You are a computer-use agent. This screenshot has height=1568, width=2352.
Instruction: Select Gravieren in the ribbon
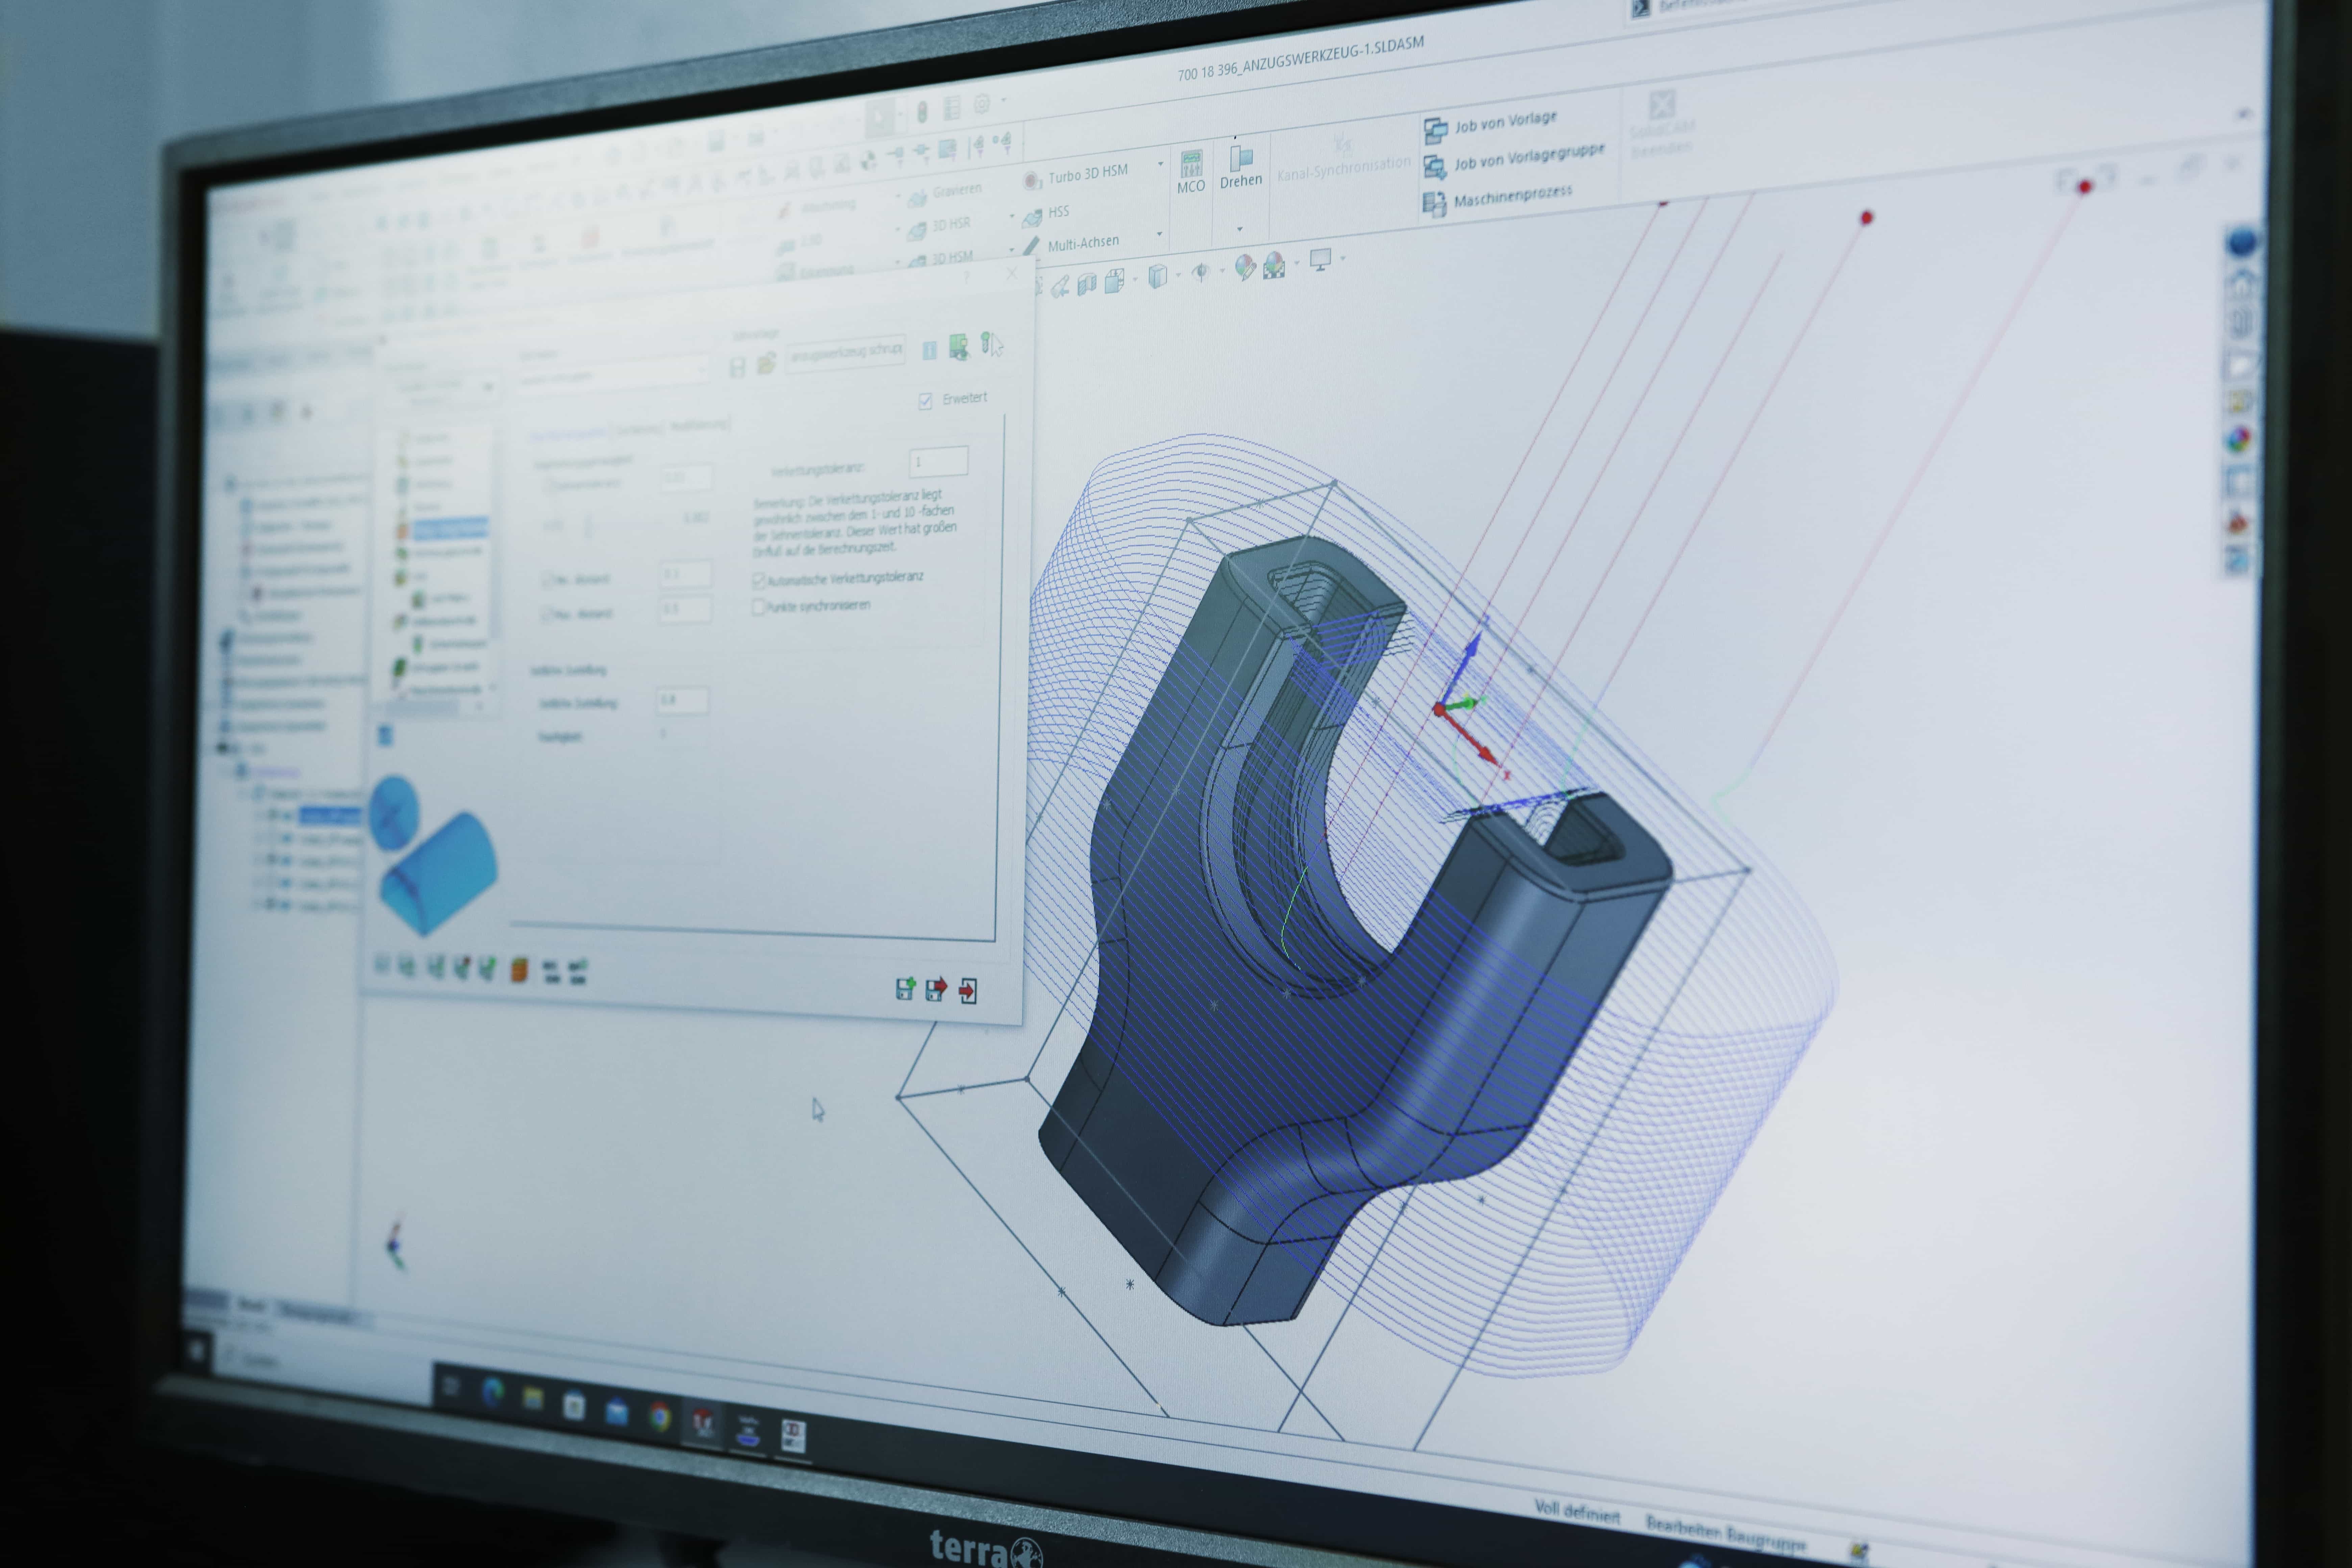coord(955,191)
